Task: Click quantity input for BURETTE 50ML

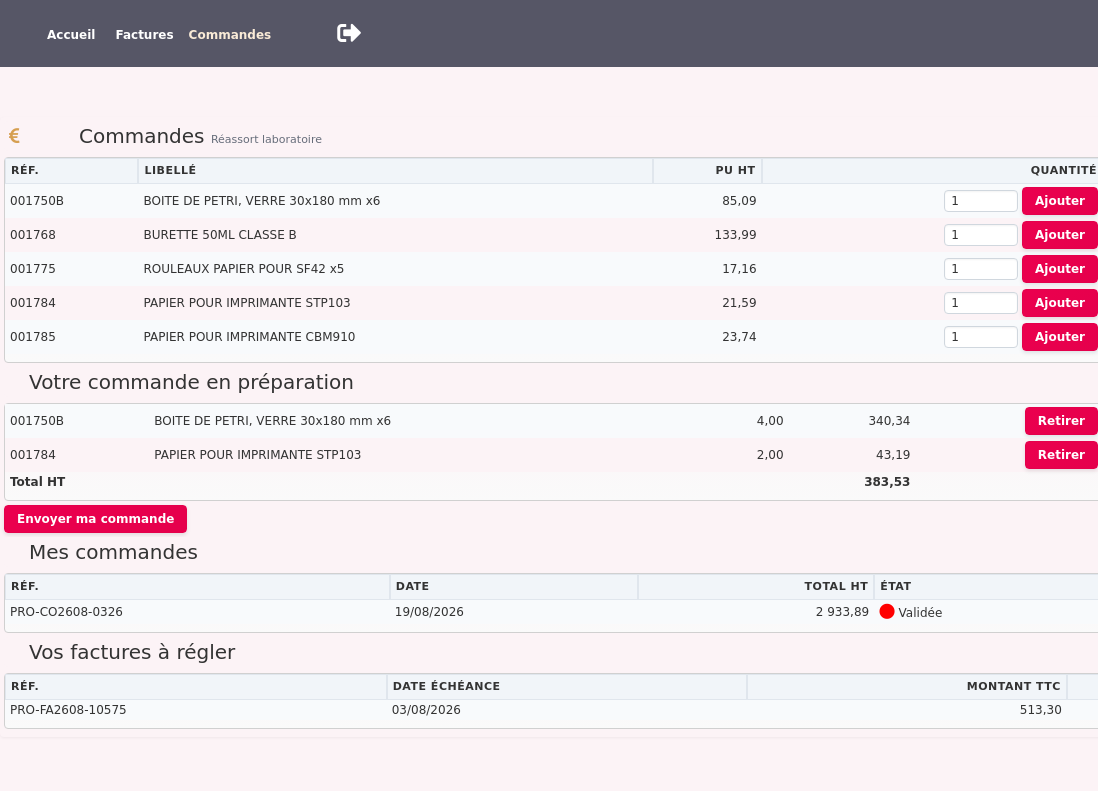Action: (980, 234)
